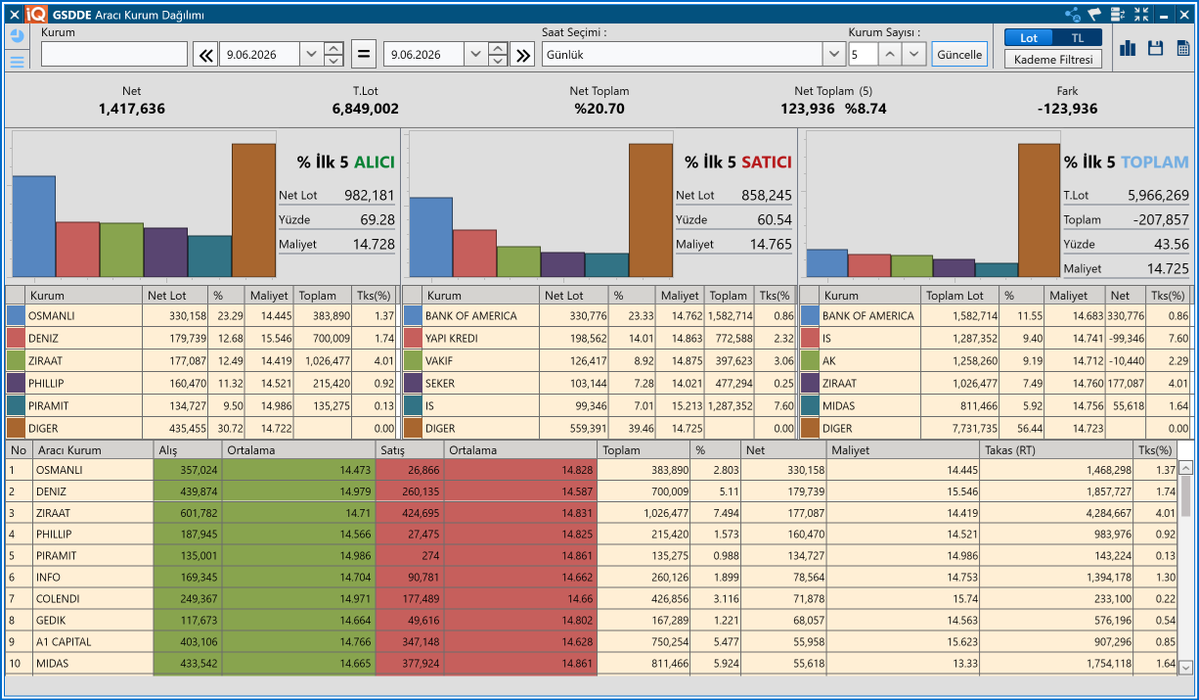Select the blue OSMANLI bar in ALICI chart
Screen dimensions: 1199x700
tap(34, 226)
